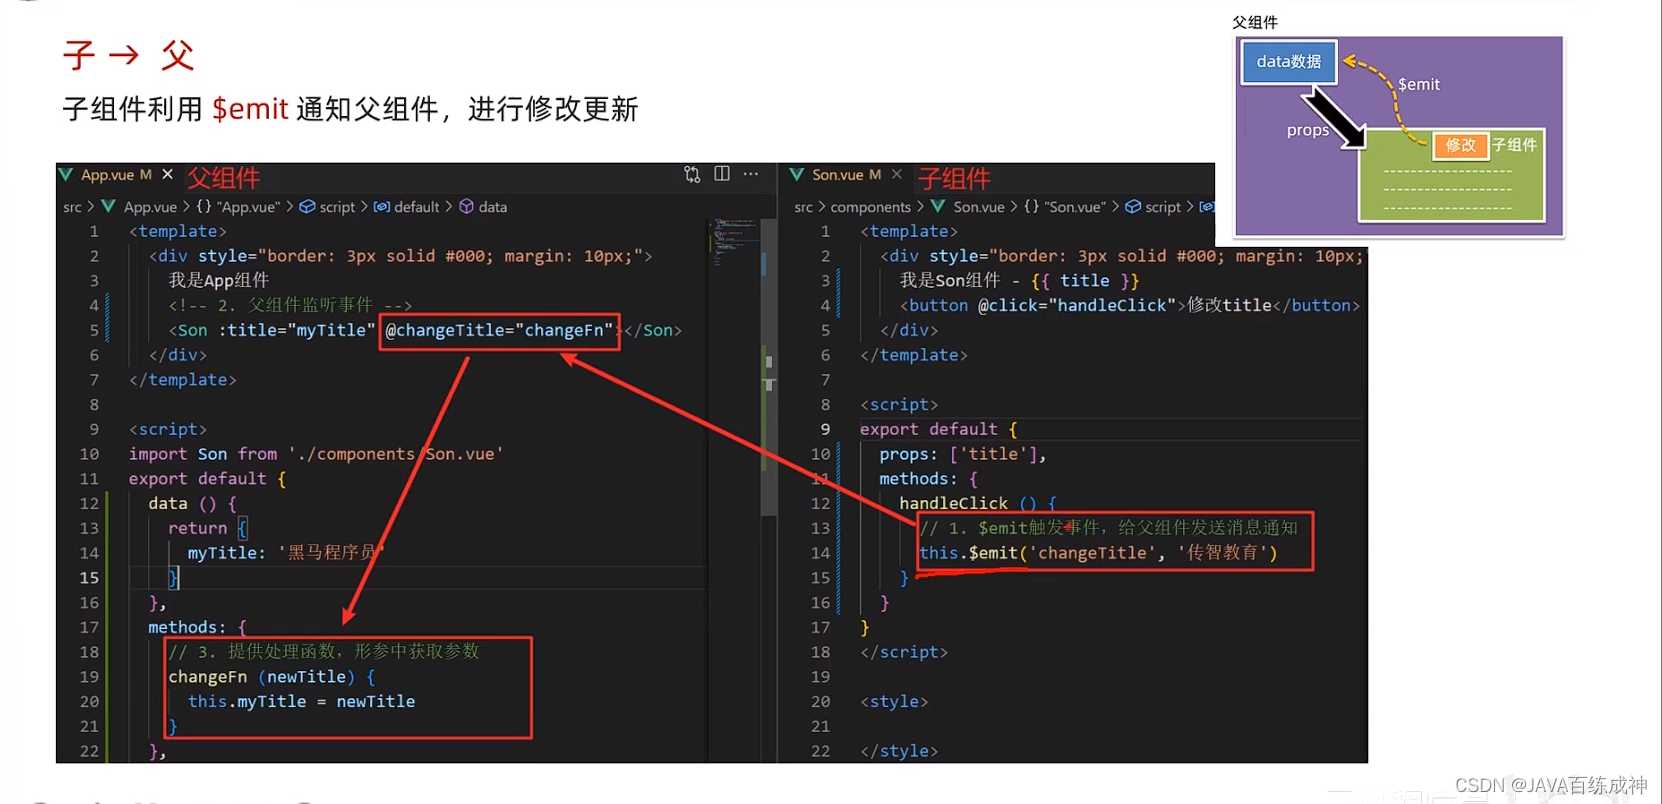Click the '<style>' tag line in Son.vue

click(x=894, y=702)
